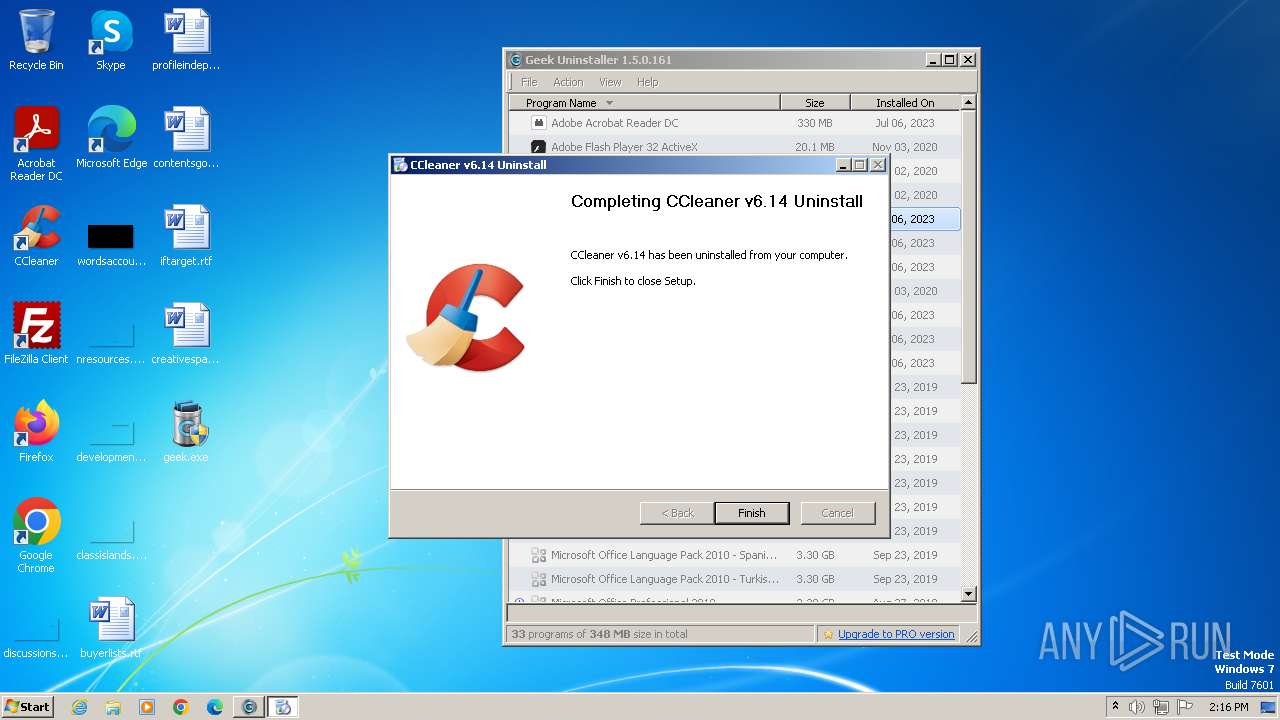Open the Upgrade to PRO version link
This screenshot has width=1280, height=720.
click(x=896, y=634)
